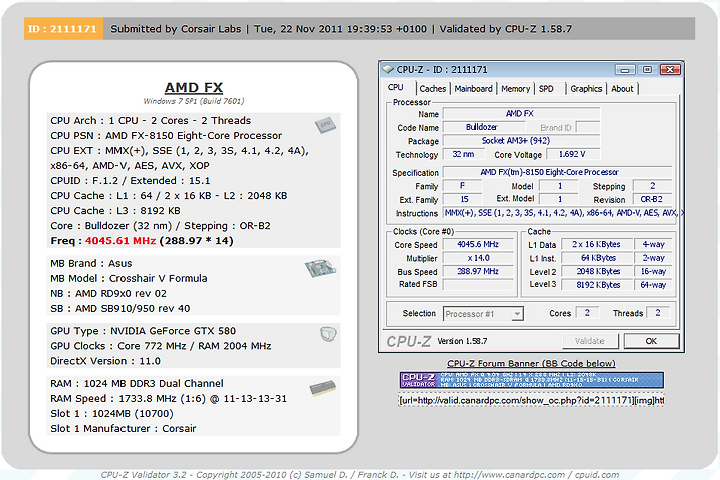Click the NB : AMD RD9x0 rev 02 line

coord(108,294)
